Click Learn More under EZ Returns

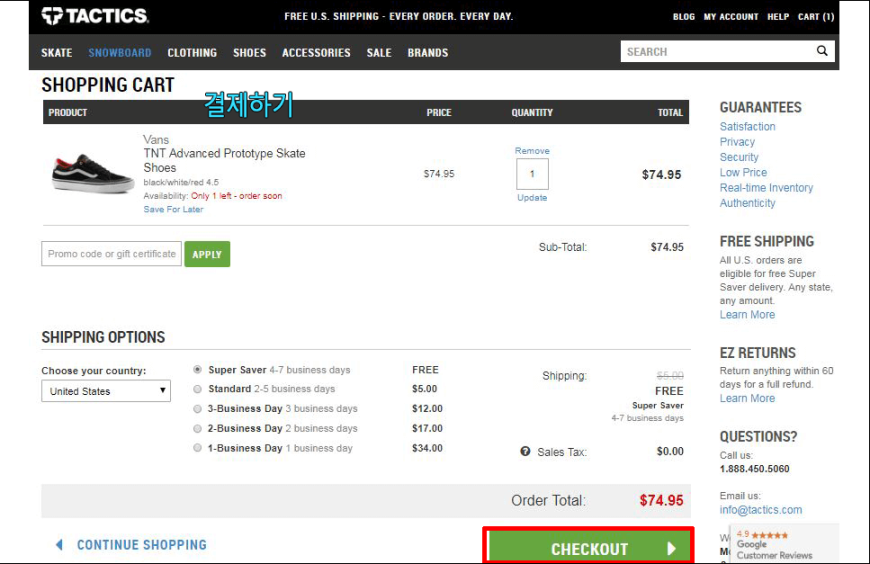(747, 399)
